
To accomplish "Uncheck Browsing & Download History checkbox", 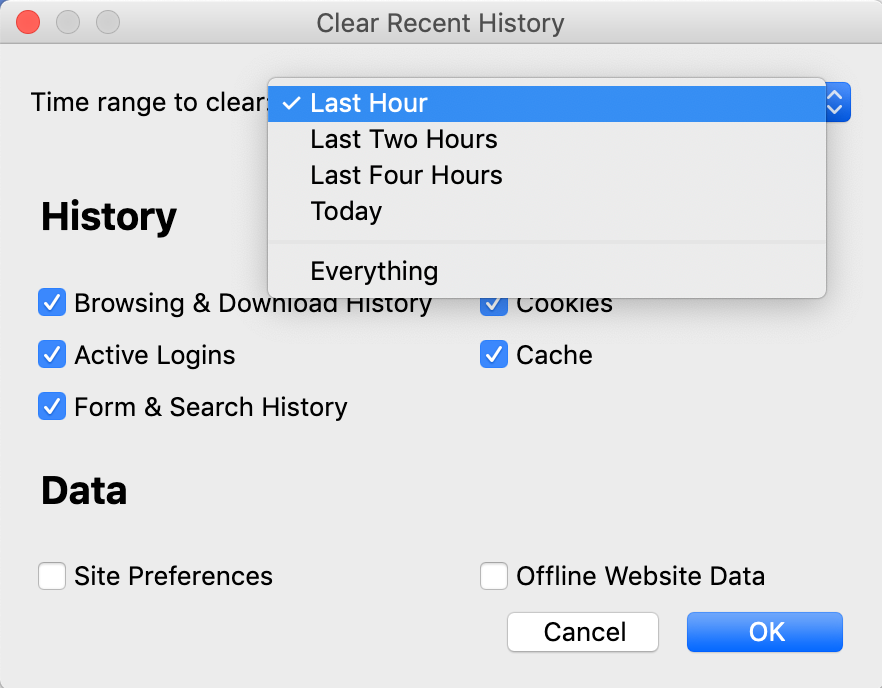I will (x=52, y=303).
